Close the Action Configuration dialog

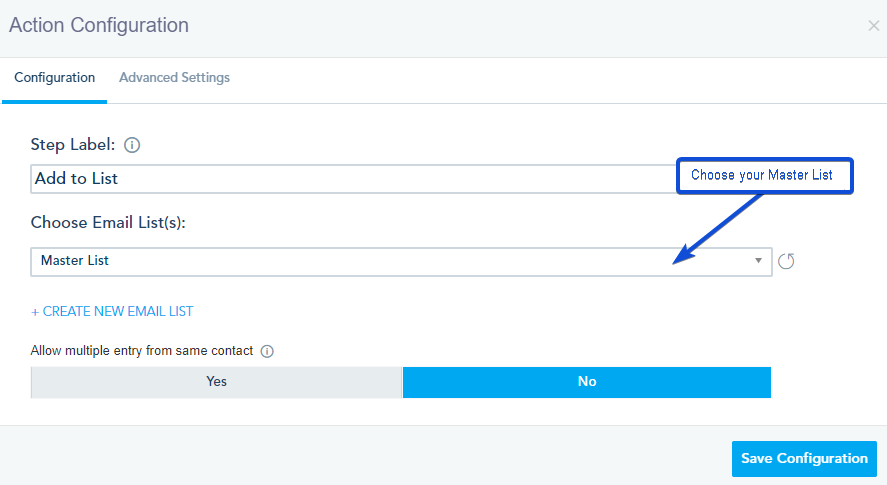(873, 26)
